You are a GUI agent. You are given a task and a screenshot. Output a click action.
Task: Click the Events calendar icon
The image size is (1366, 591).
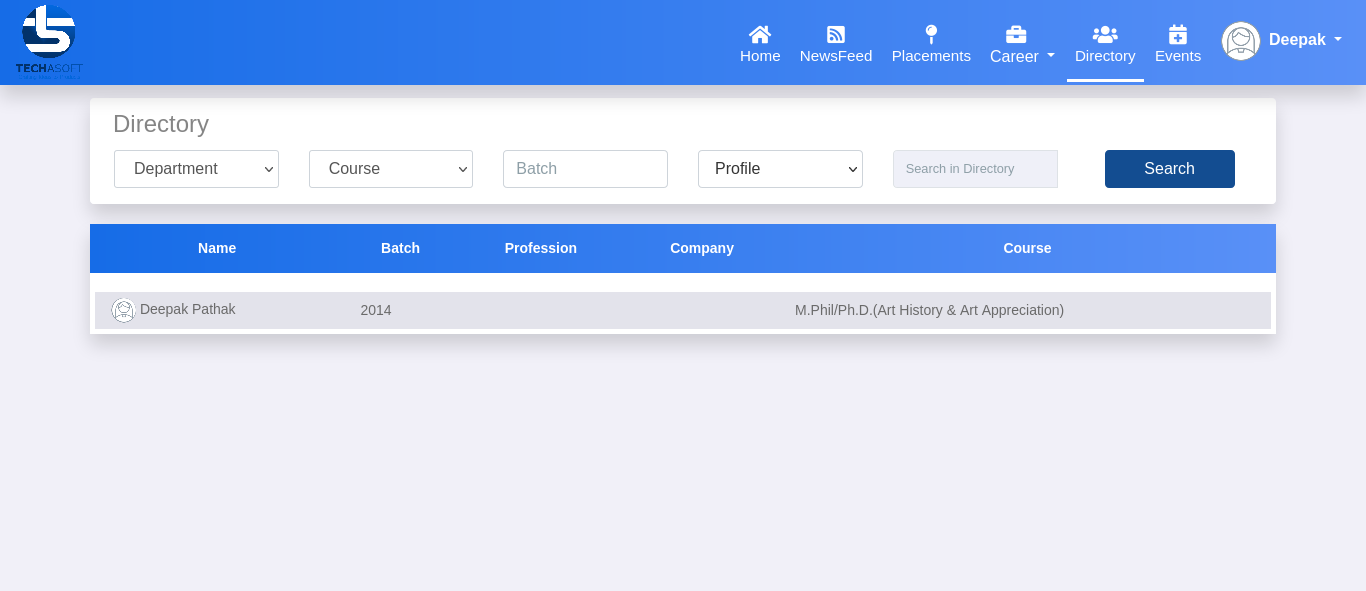(1178, 34)
